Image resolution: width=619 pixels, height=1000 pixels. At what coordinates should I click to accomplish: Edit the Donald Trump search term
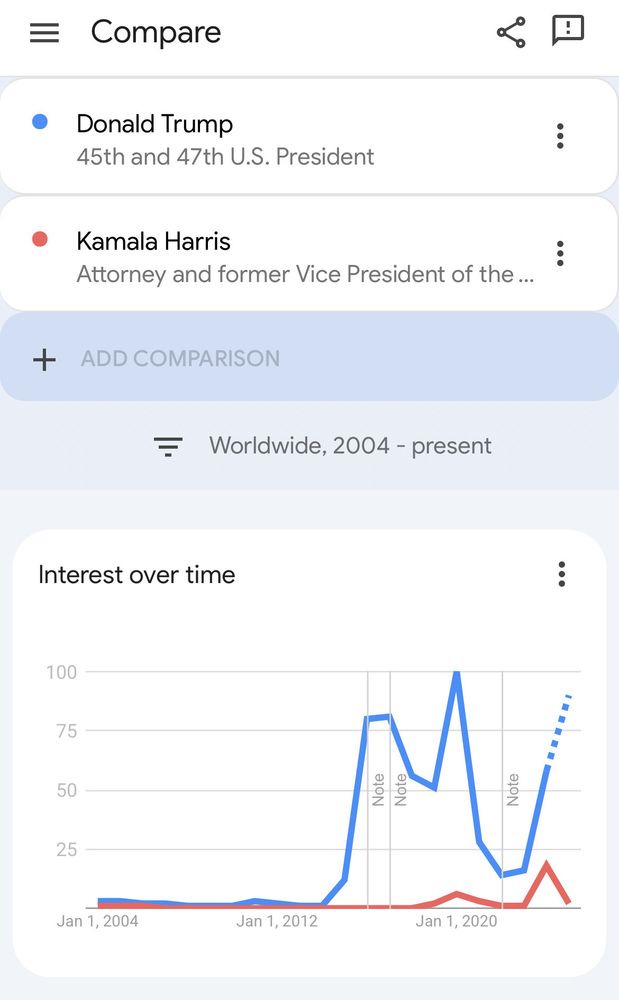(x=155, y=124)
